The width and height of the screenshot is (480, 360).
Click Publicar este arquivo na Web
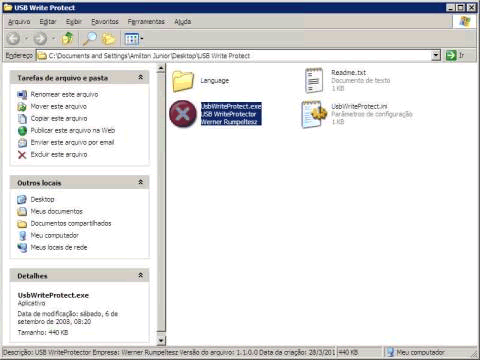[73, 131]
